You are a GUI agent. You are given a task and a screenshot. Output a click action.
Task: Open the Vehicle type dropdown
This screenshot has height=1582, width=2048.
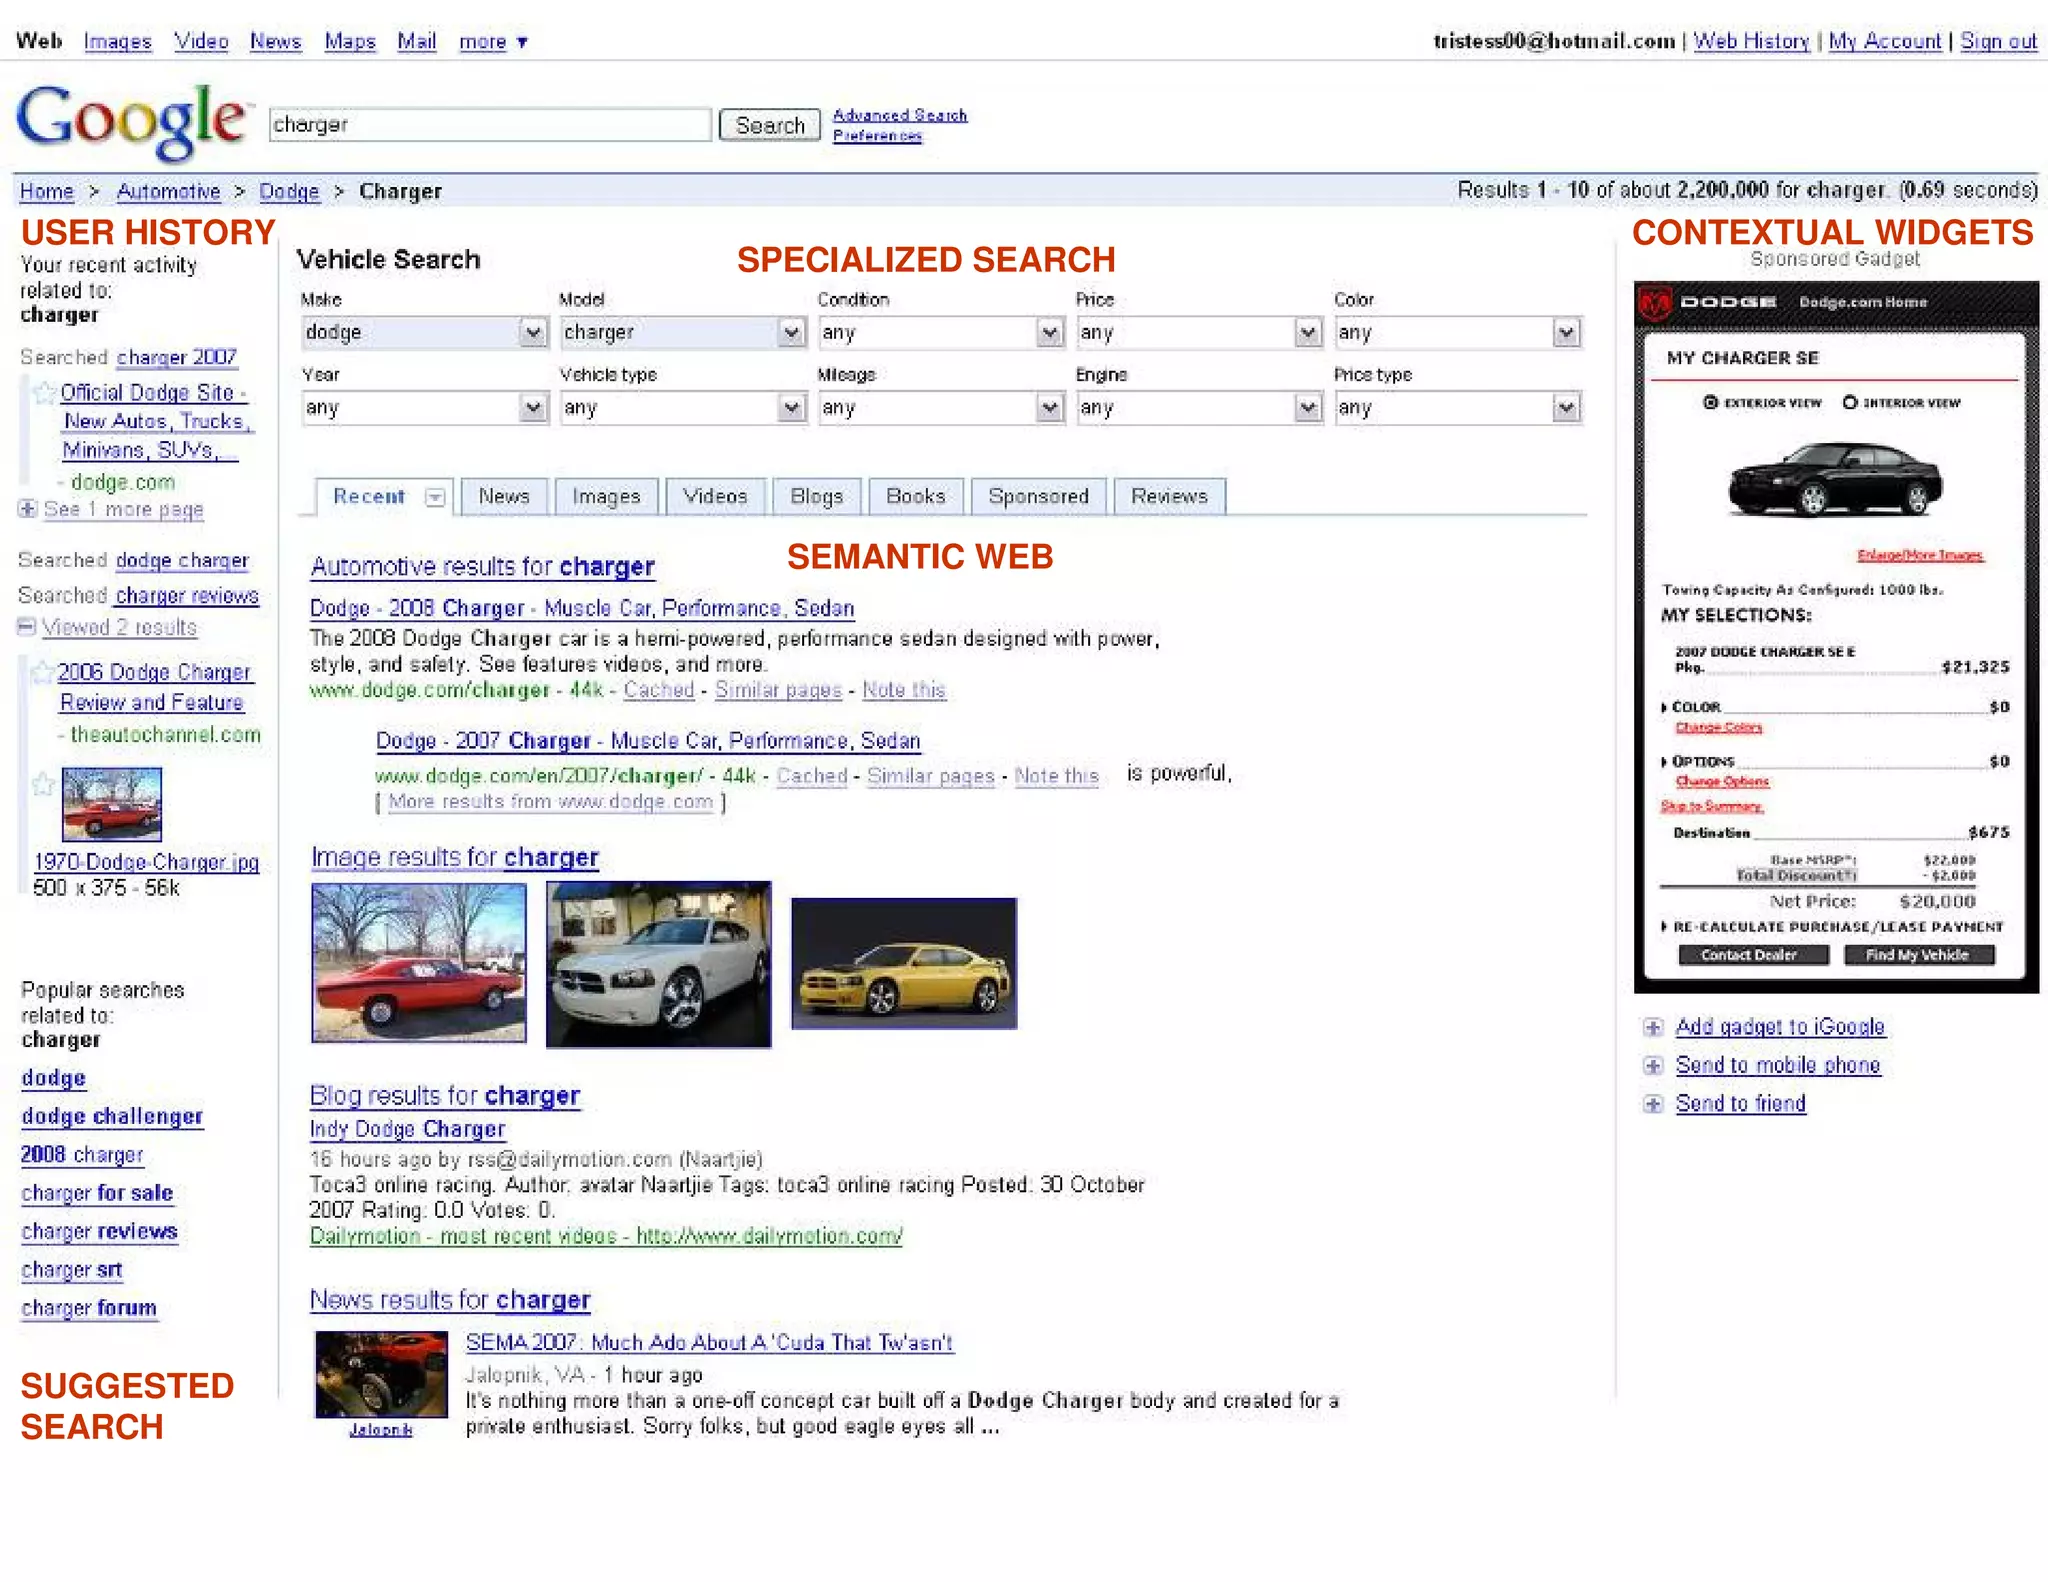[683, 407]
